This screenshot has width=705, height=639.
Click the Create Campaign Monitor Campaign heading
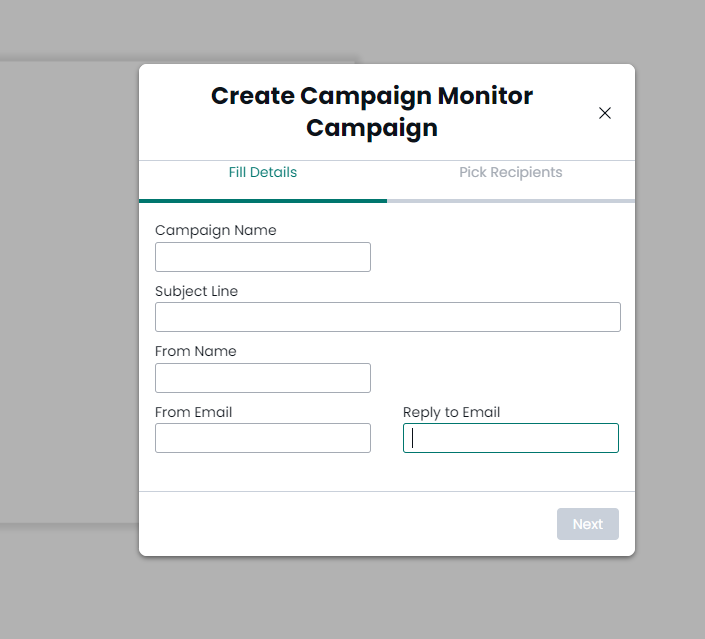[372, 112]
